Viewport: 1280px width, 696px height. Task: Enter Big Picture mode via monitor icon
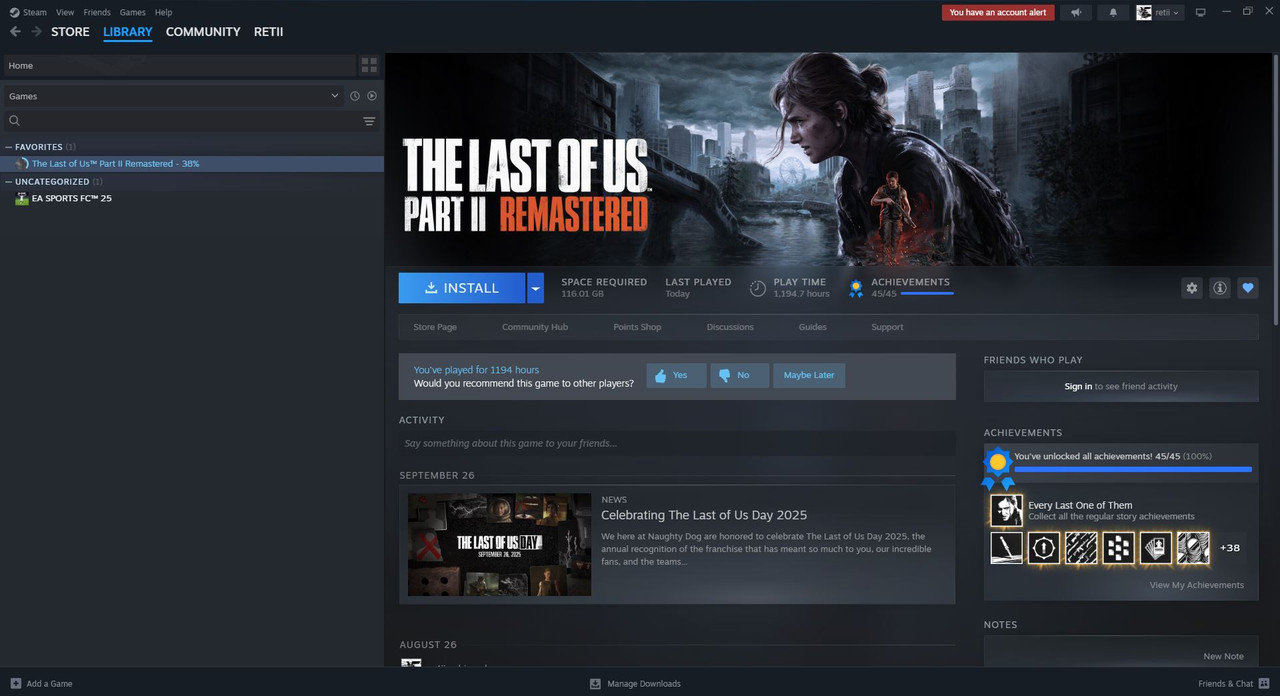click(x=1201, y=12)
